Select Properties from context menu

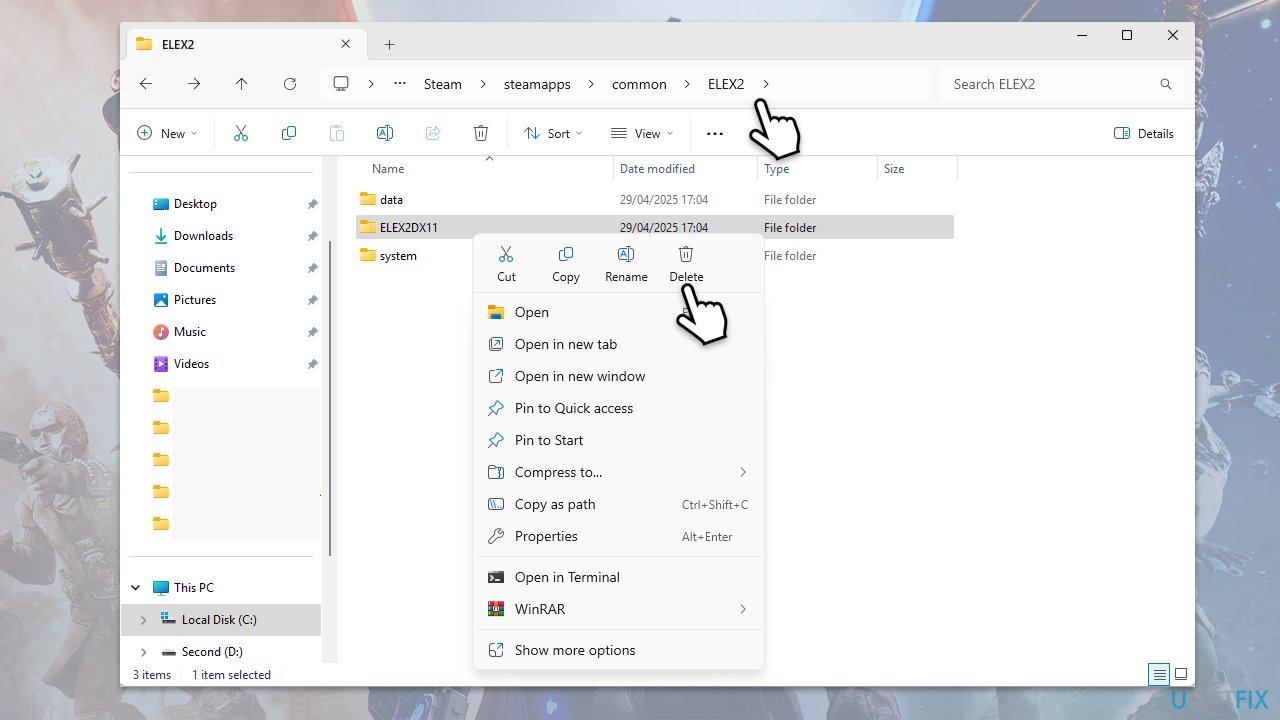pyautogui.click(x=546, y=536)
